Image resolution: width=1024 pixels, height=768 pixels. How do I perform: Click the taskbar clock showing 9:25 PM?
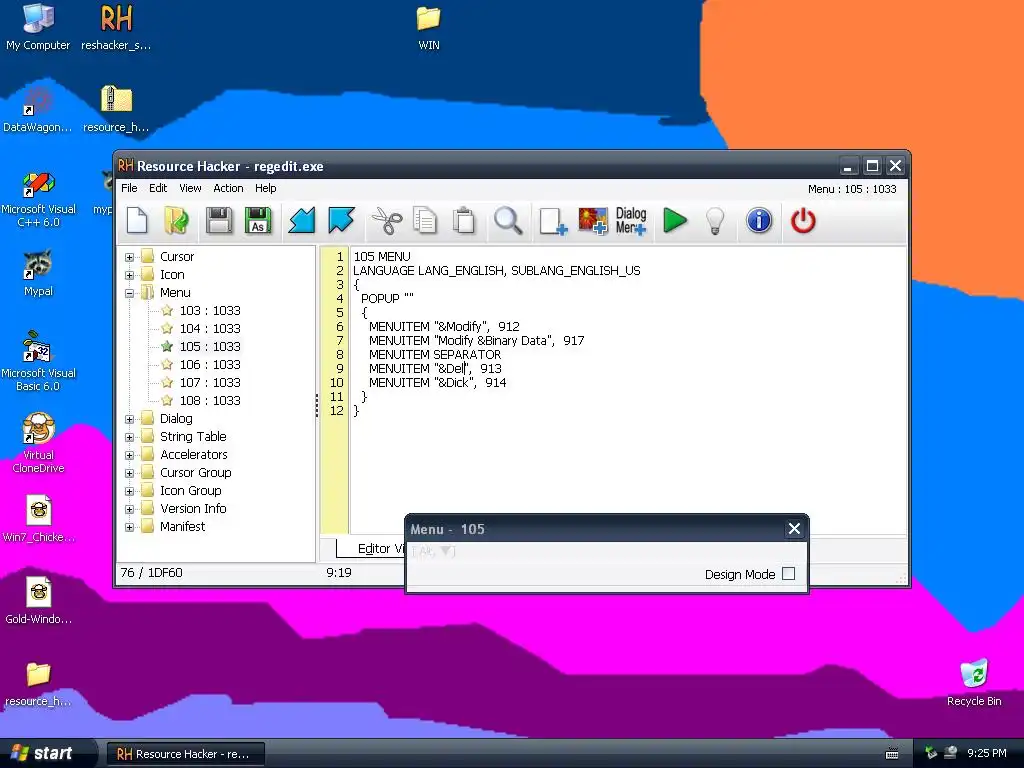point(986,753)
